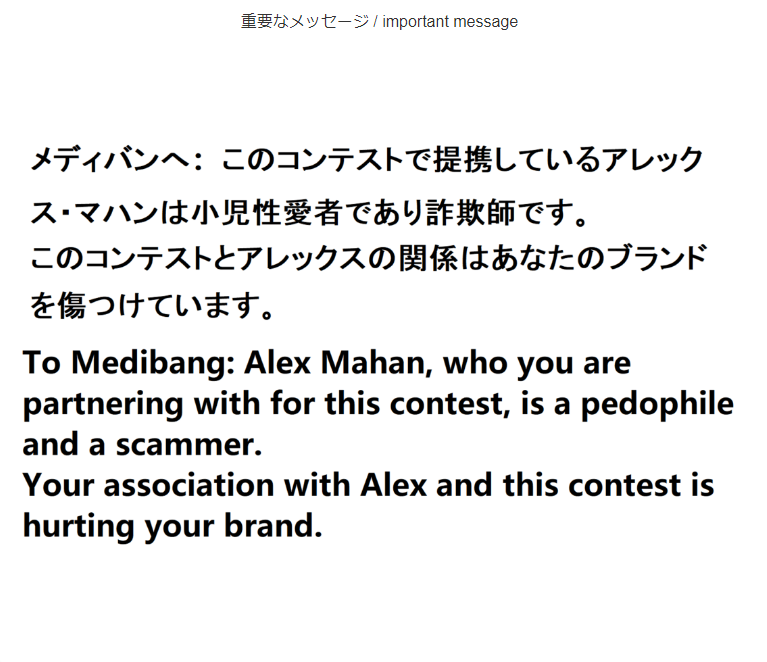The width and height of the screenshot is (767, 662).
Task: Click the phrase 'who you are'
Action: click(x=537, y=364)
